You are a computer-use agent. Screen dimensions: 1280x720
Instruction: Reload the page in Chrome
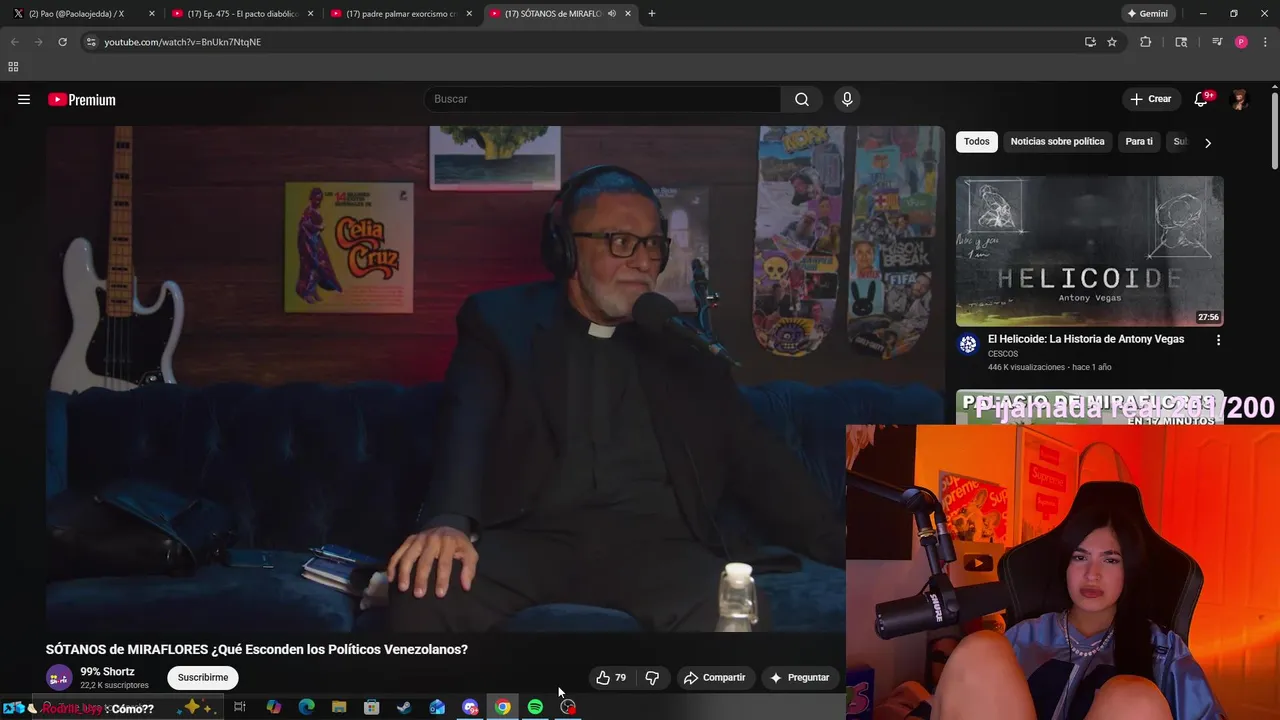62,42
